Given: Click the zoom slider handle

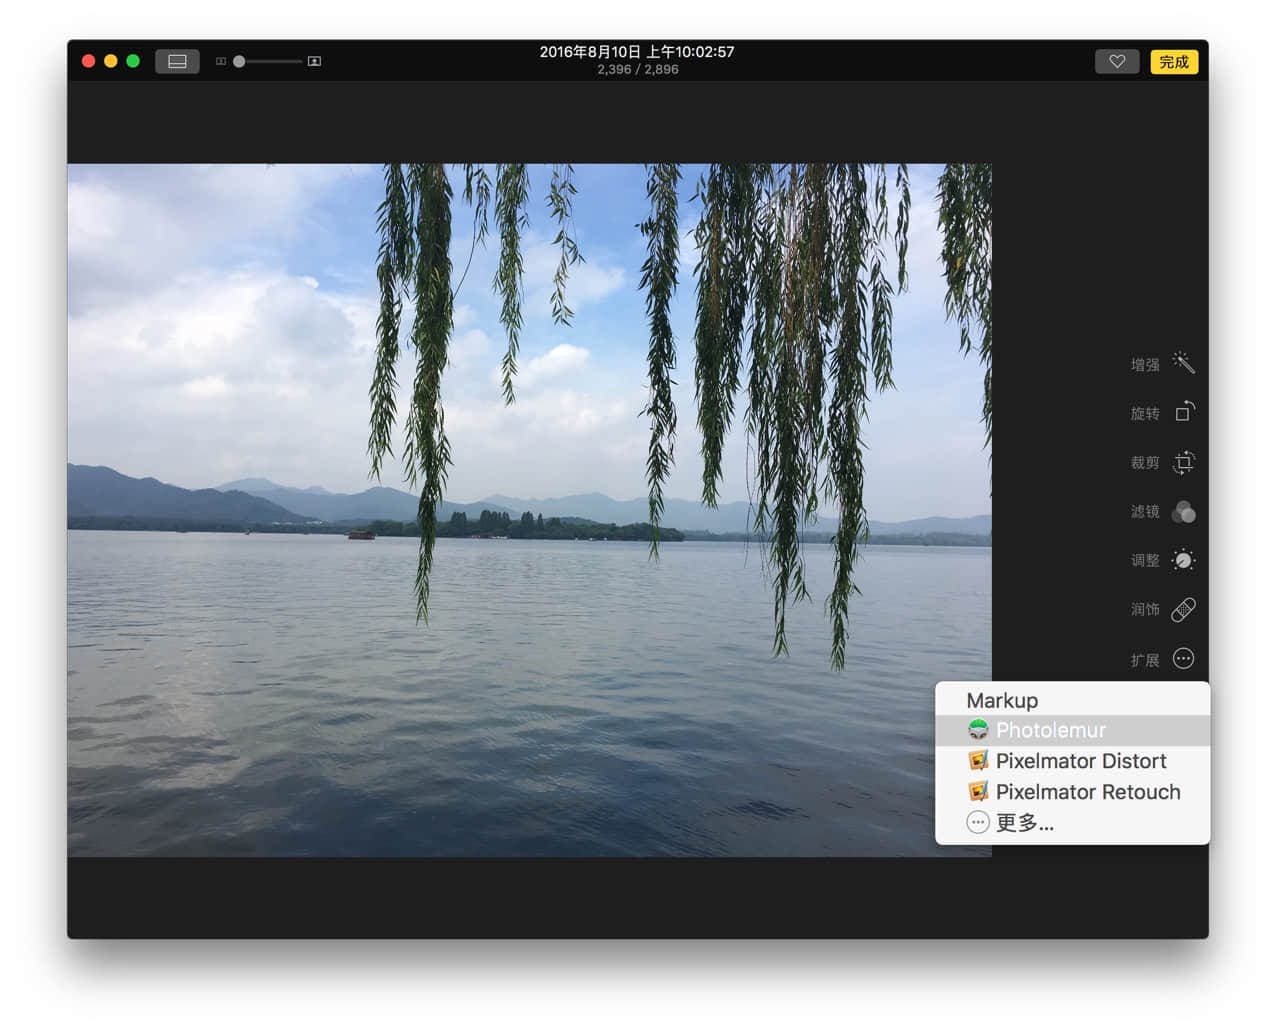Looking at the screenshot, I should click(239, 61).
